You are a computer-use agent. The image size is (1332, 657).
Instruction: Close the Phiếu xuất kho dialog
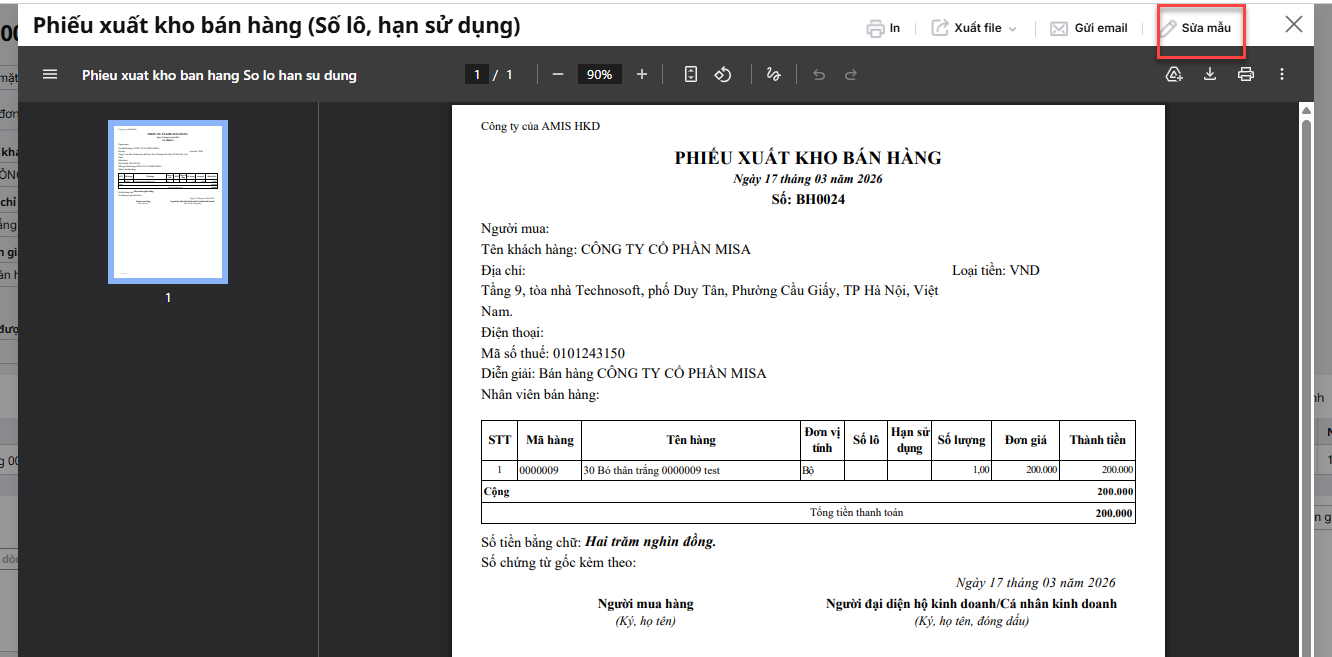pos(1294,25)
